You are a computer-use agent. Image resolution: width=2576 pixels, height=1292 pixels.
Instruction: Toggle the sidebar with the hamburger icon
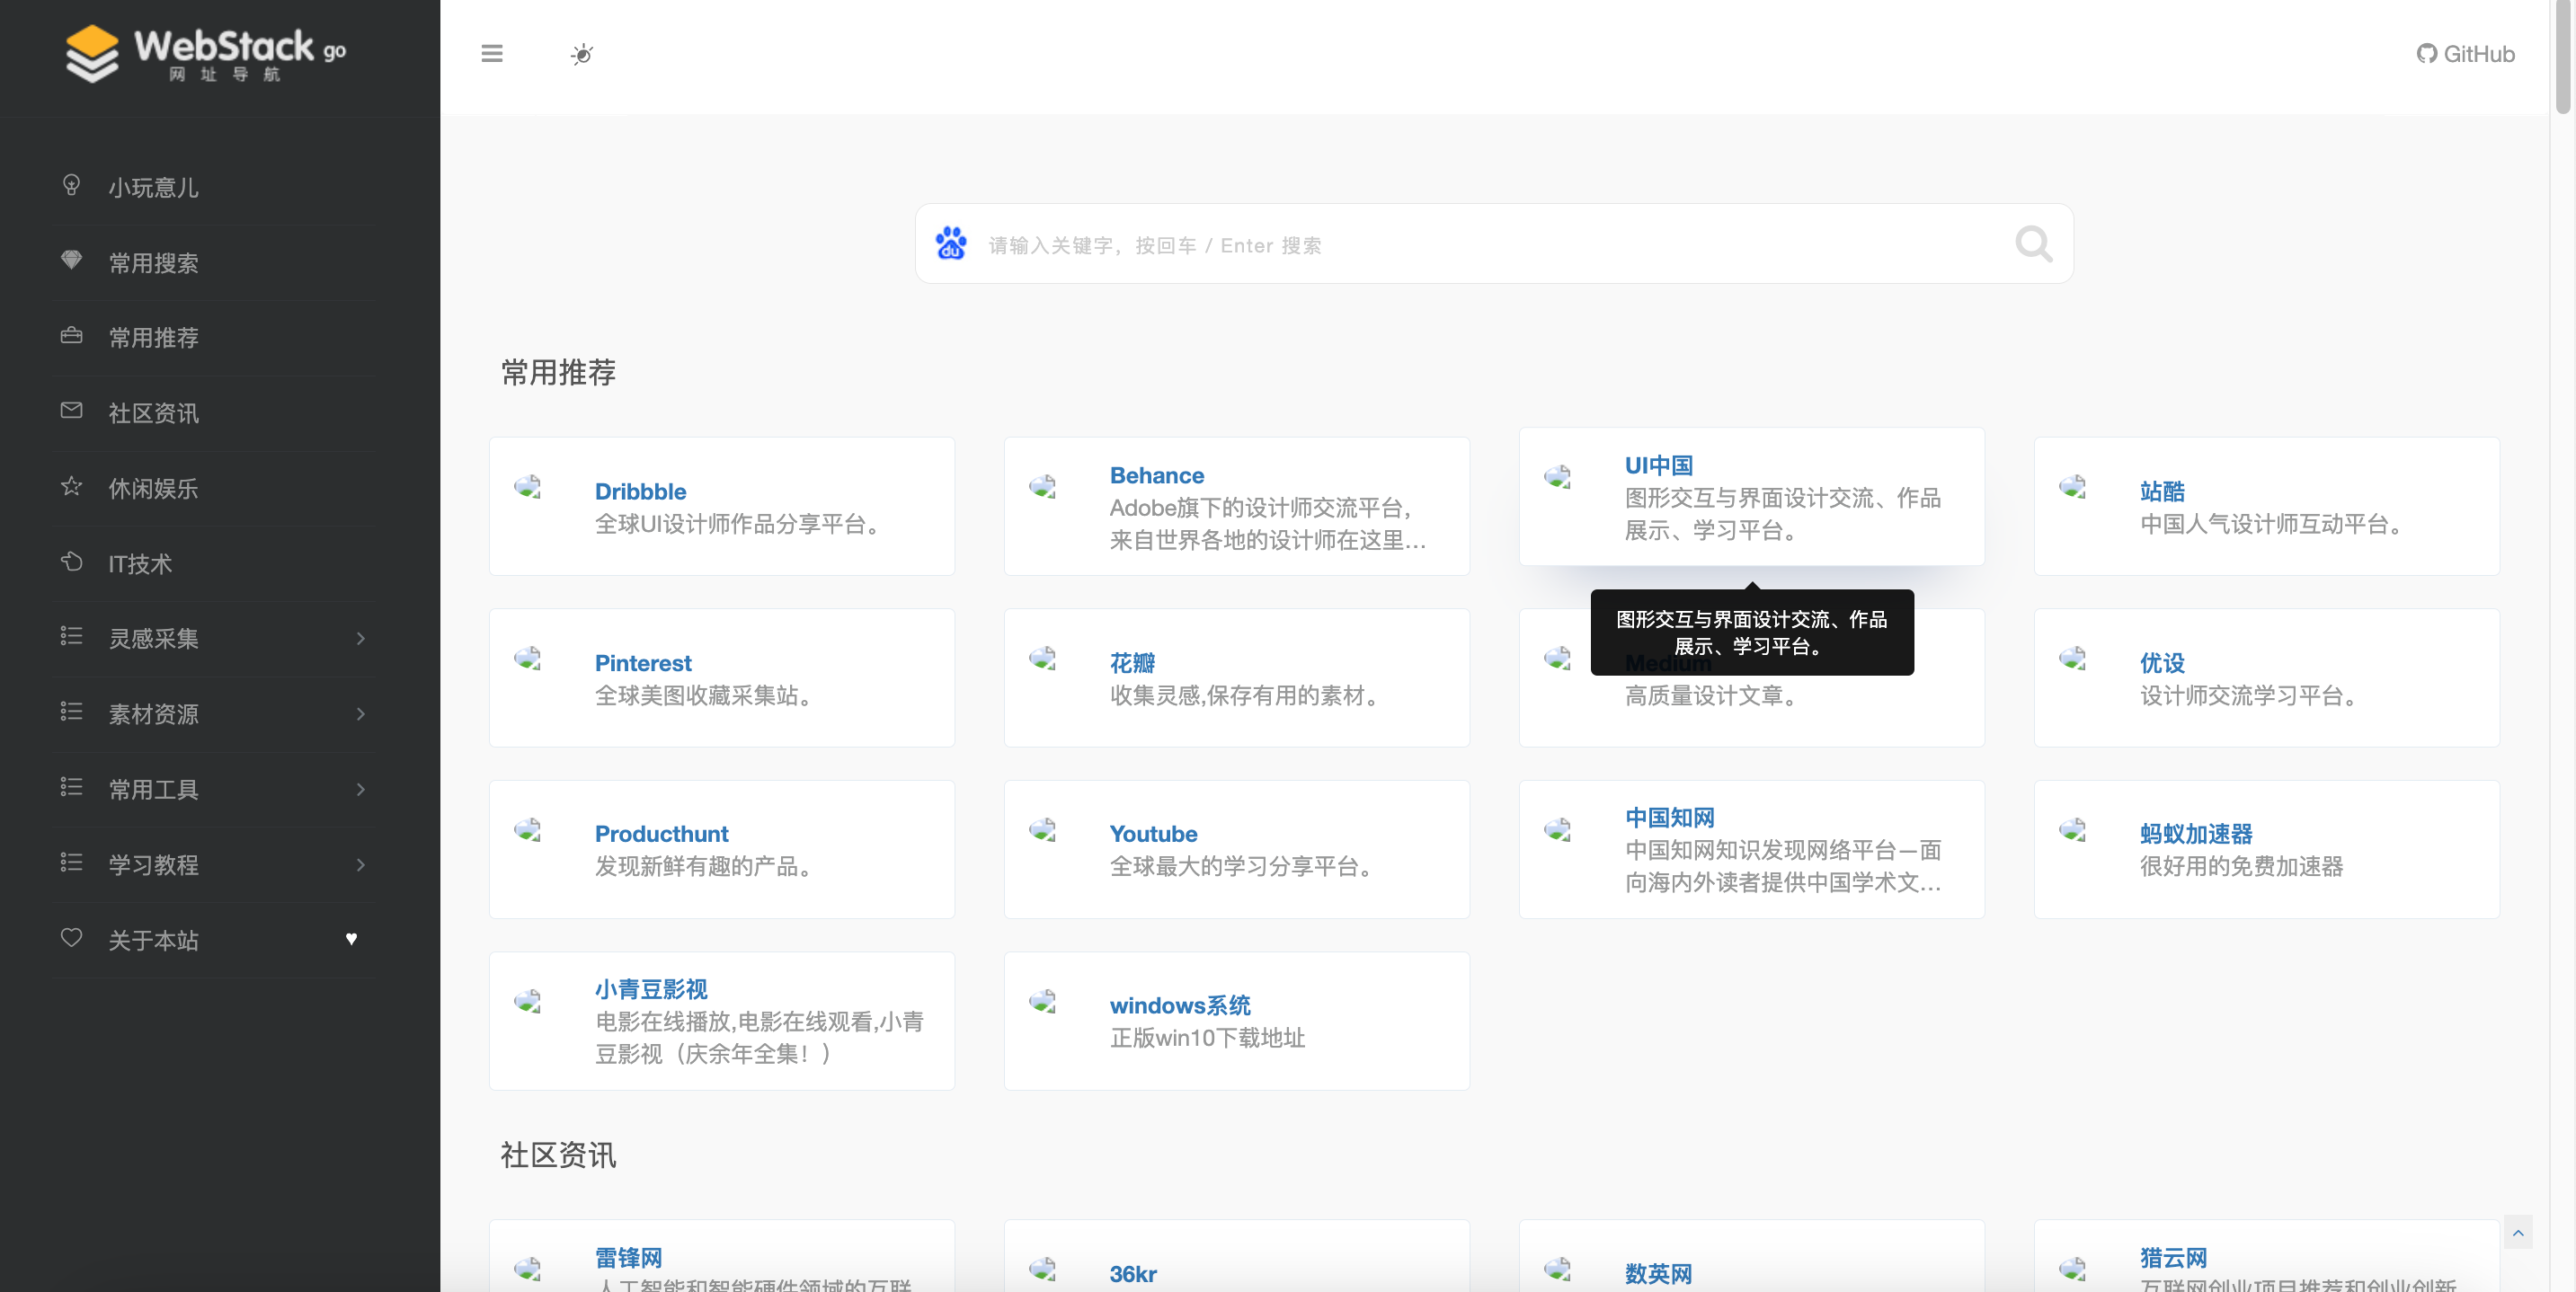click(491, 54)
